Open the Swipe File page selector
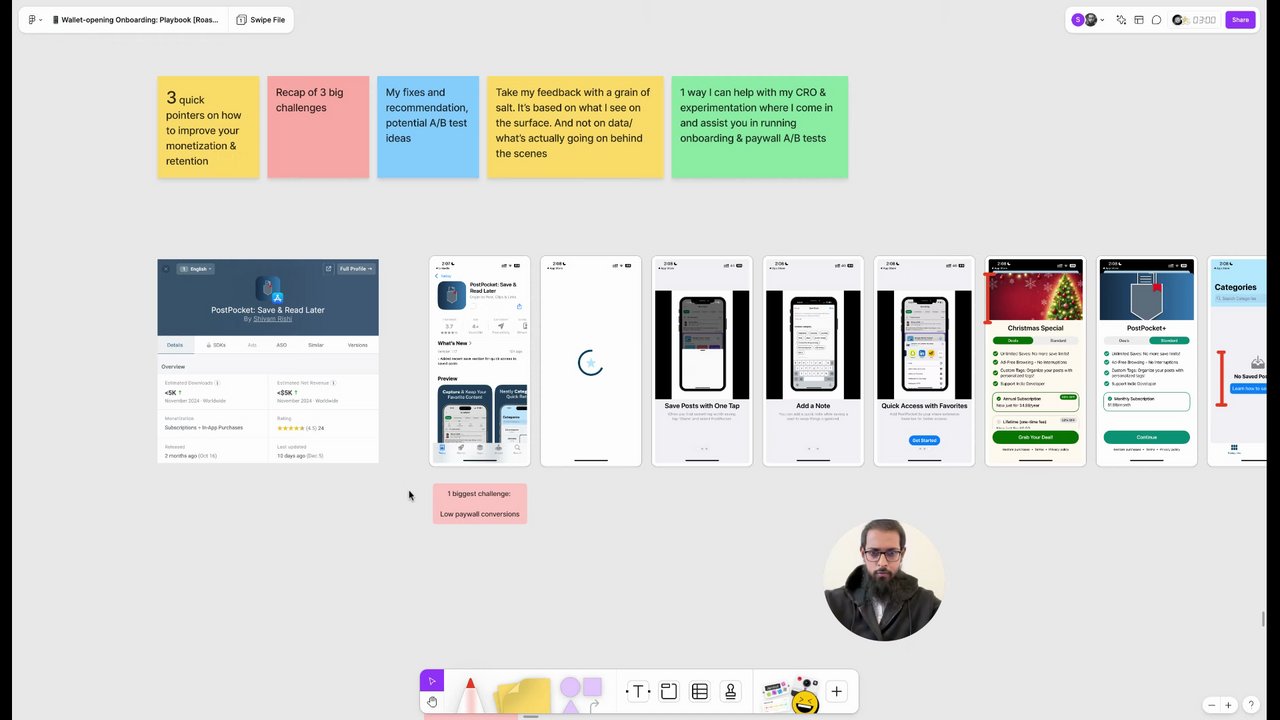Image resolution: width=1280 pixels, height=720 pixels. click(261, 20)
